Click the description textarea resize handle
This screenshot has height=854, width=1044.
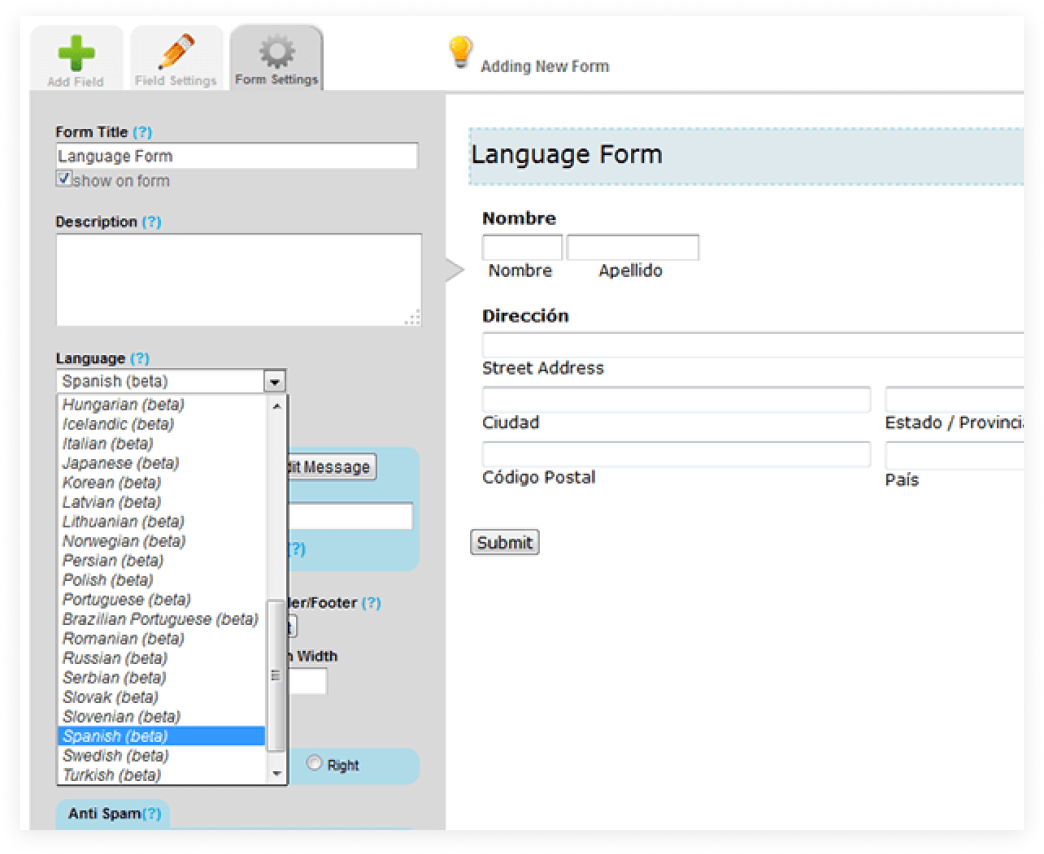(x=413, y=318)
